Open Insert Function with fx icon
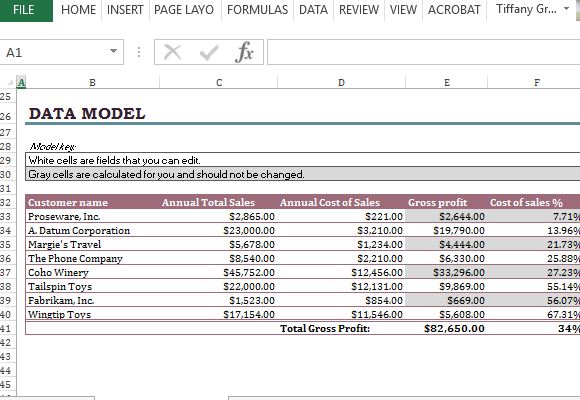Viewport: 580px width, 400px height. [244, 52]
